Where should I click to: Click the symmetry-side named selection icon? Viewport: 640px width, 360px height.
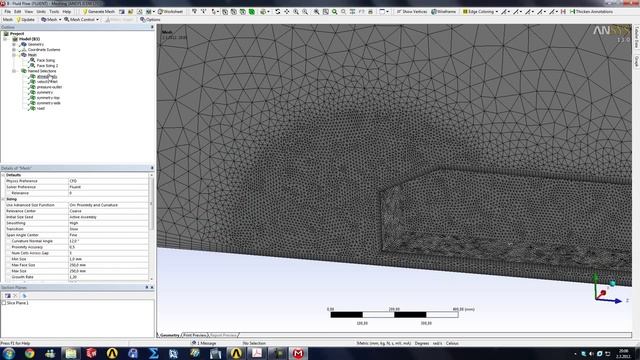point(32,103)
